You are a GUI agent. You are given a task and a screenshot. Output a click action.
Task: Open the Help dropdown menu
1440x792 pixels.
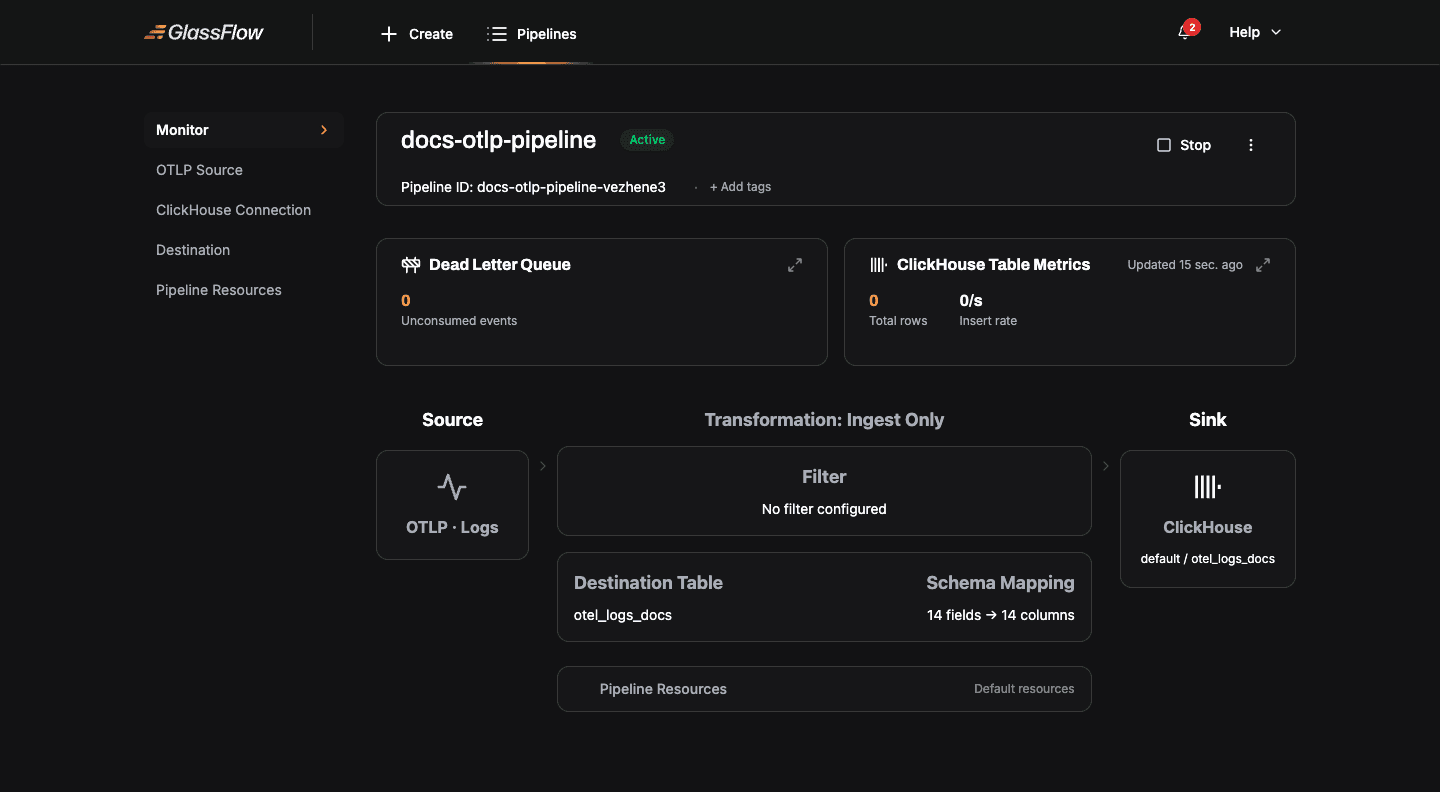1255,32
